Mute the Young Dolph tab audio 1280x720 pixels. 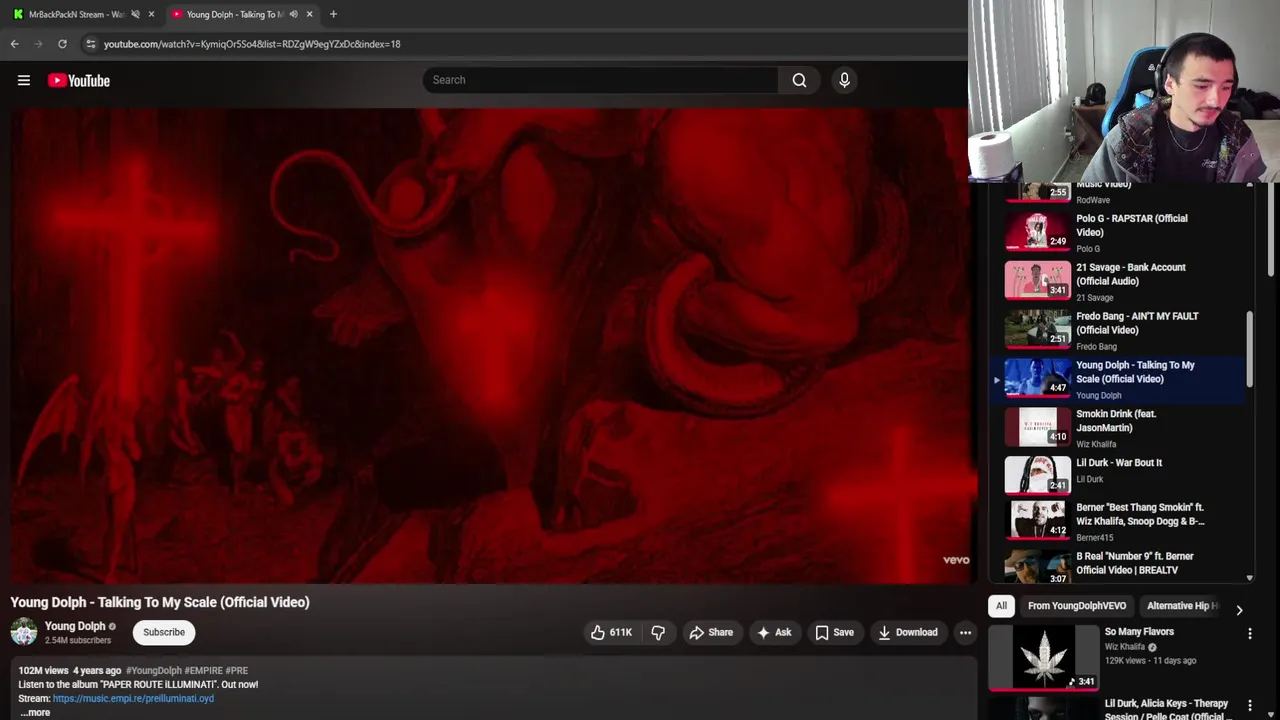293,14
